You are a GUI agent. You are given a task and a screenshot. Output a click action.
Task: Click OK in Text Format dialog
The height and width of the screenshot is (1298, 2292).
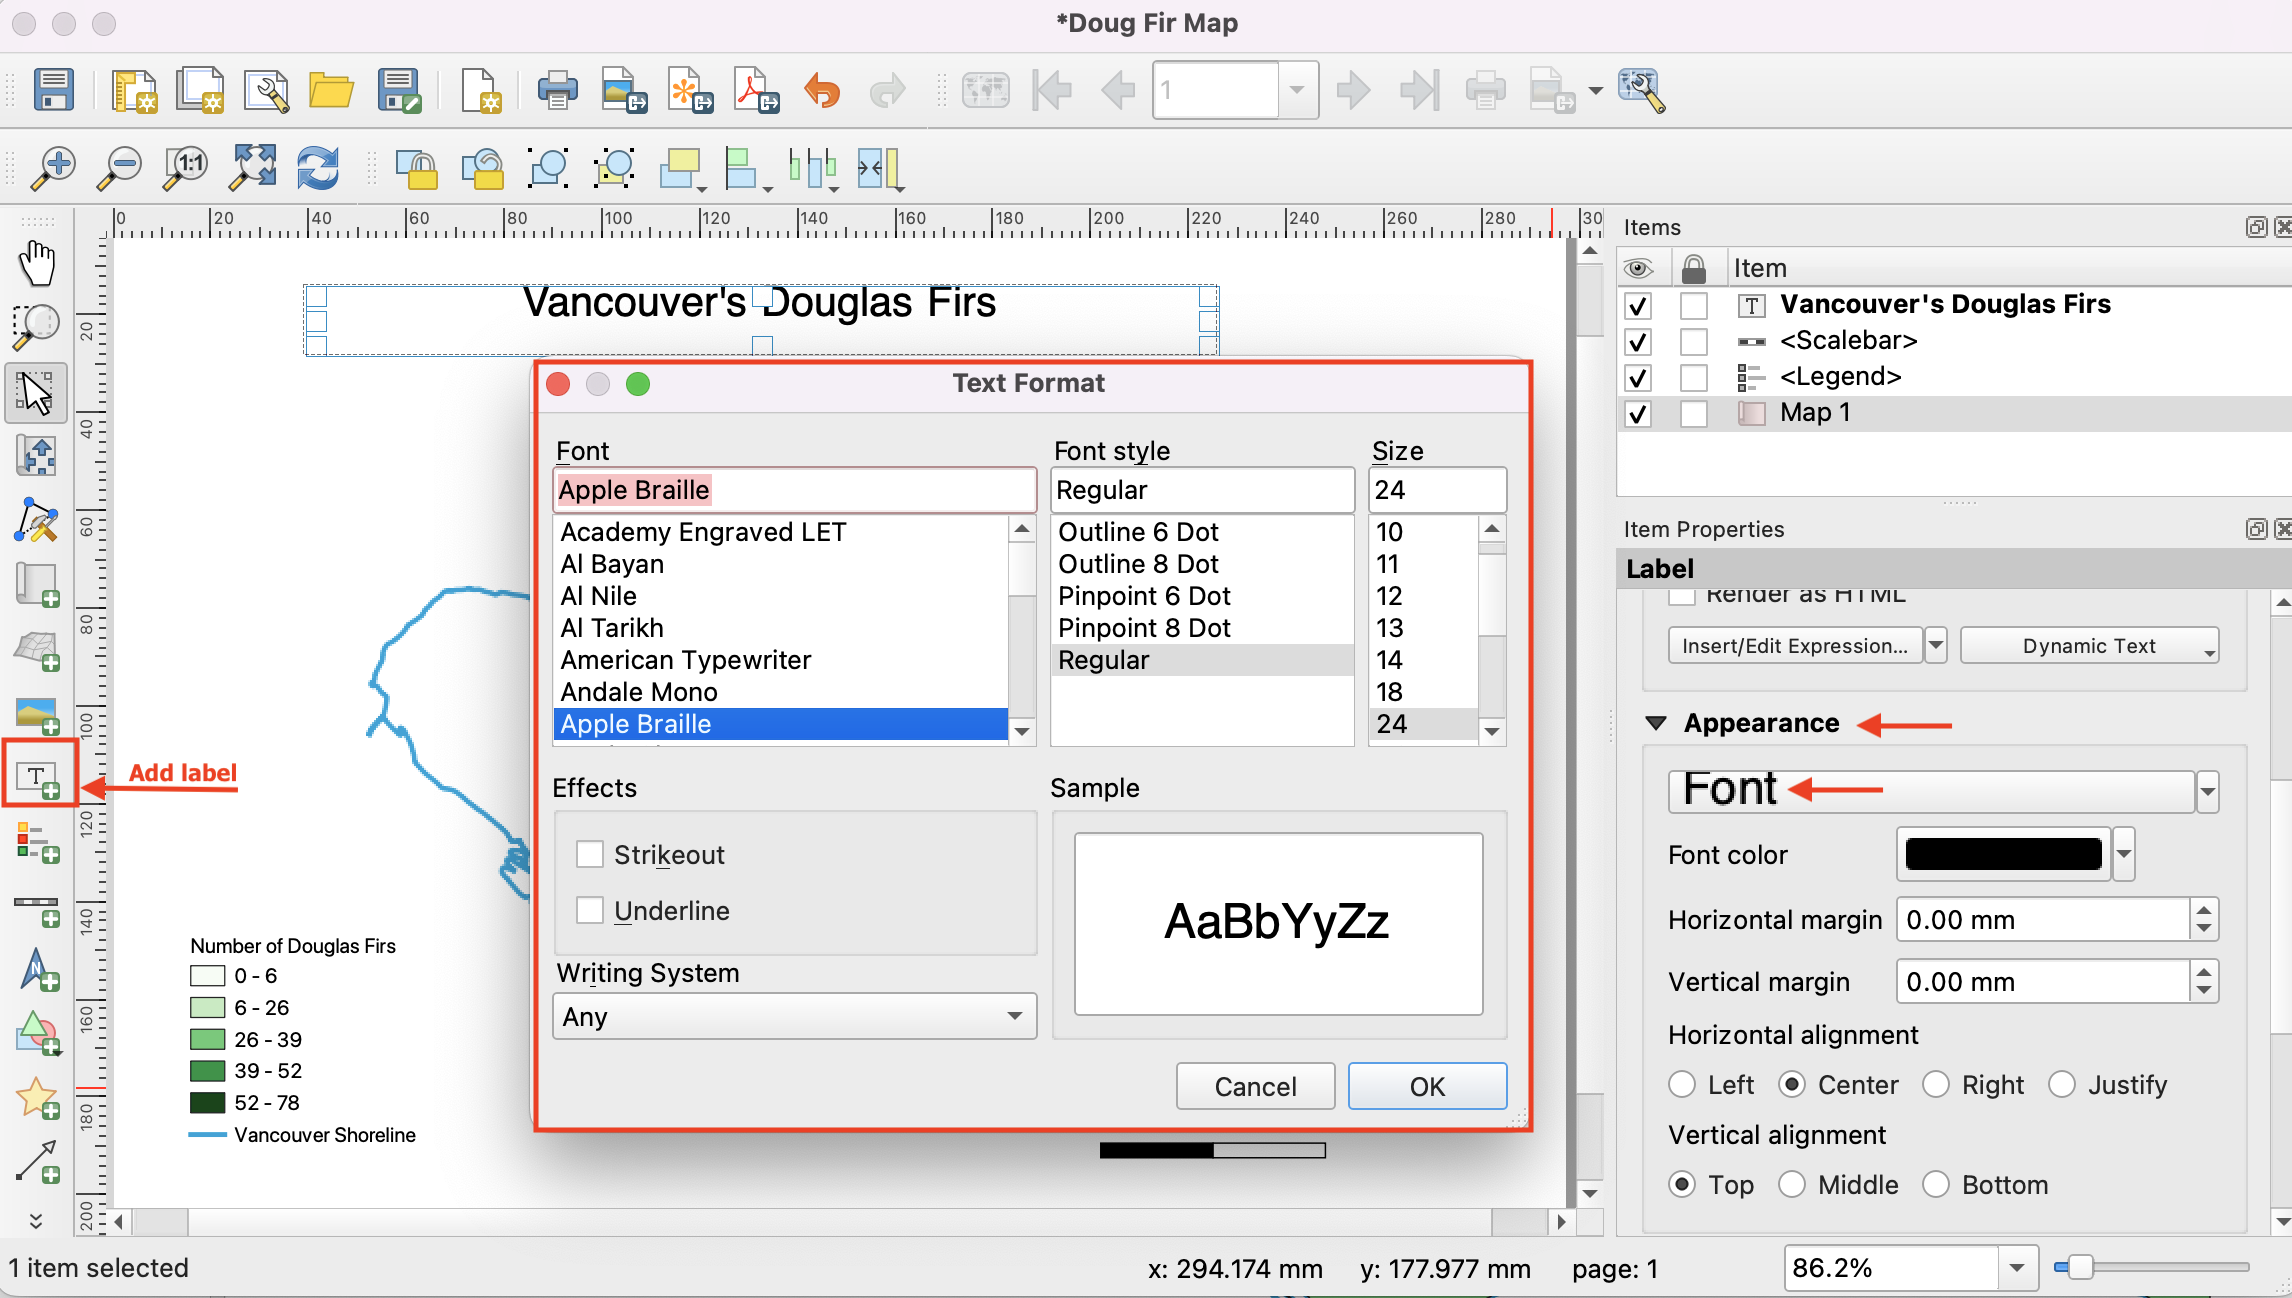click(1426, 1087)
